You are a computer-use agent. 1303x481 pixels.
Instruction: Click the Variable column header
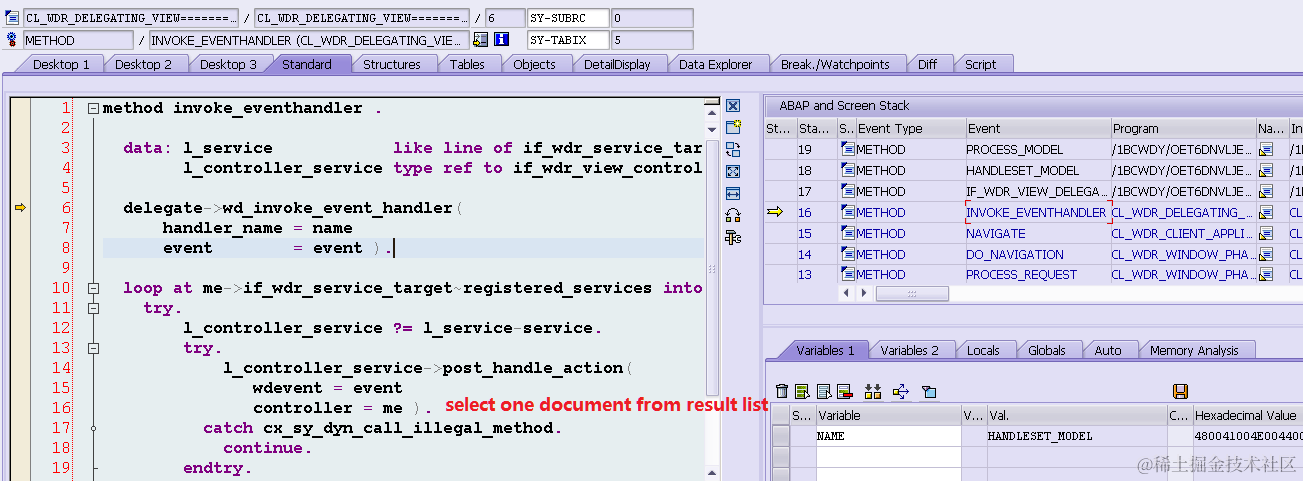pos(888,415)
